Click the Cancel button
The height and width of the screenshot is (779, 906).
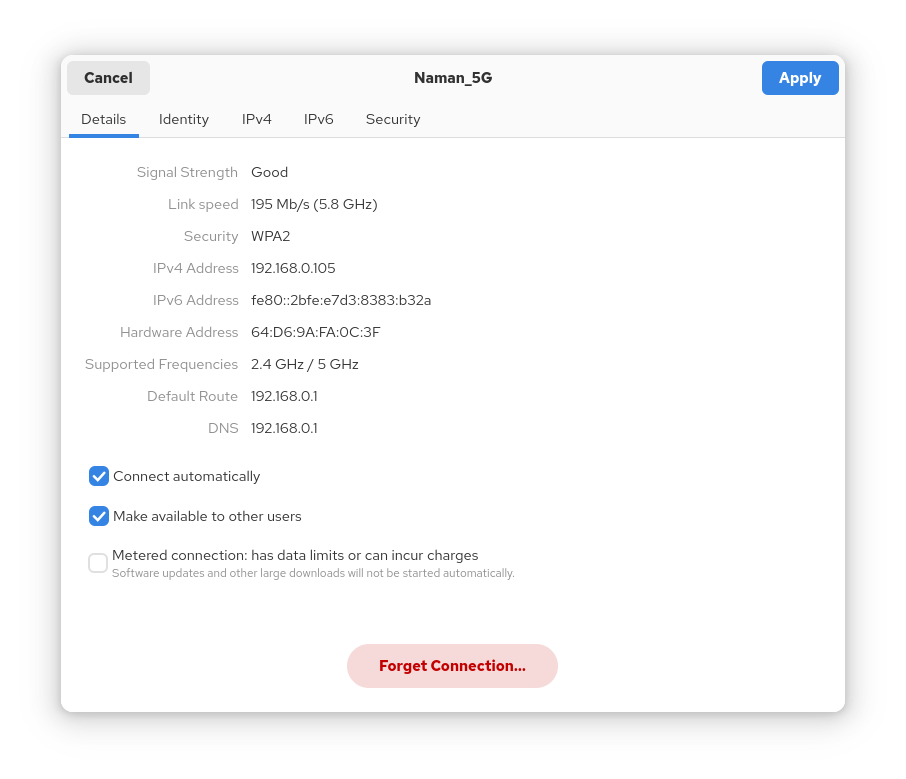(x=108, y=78)
